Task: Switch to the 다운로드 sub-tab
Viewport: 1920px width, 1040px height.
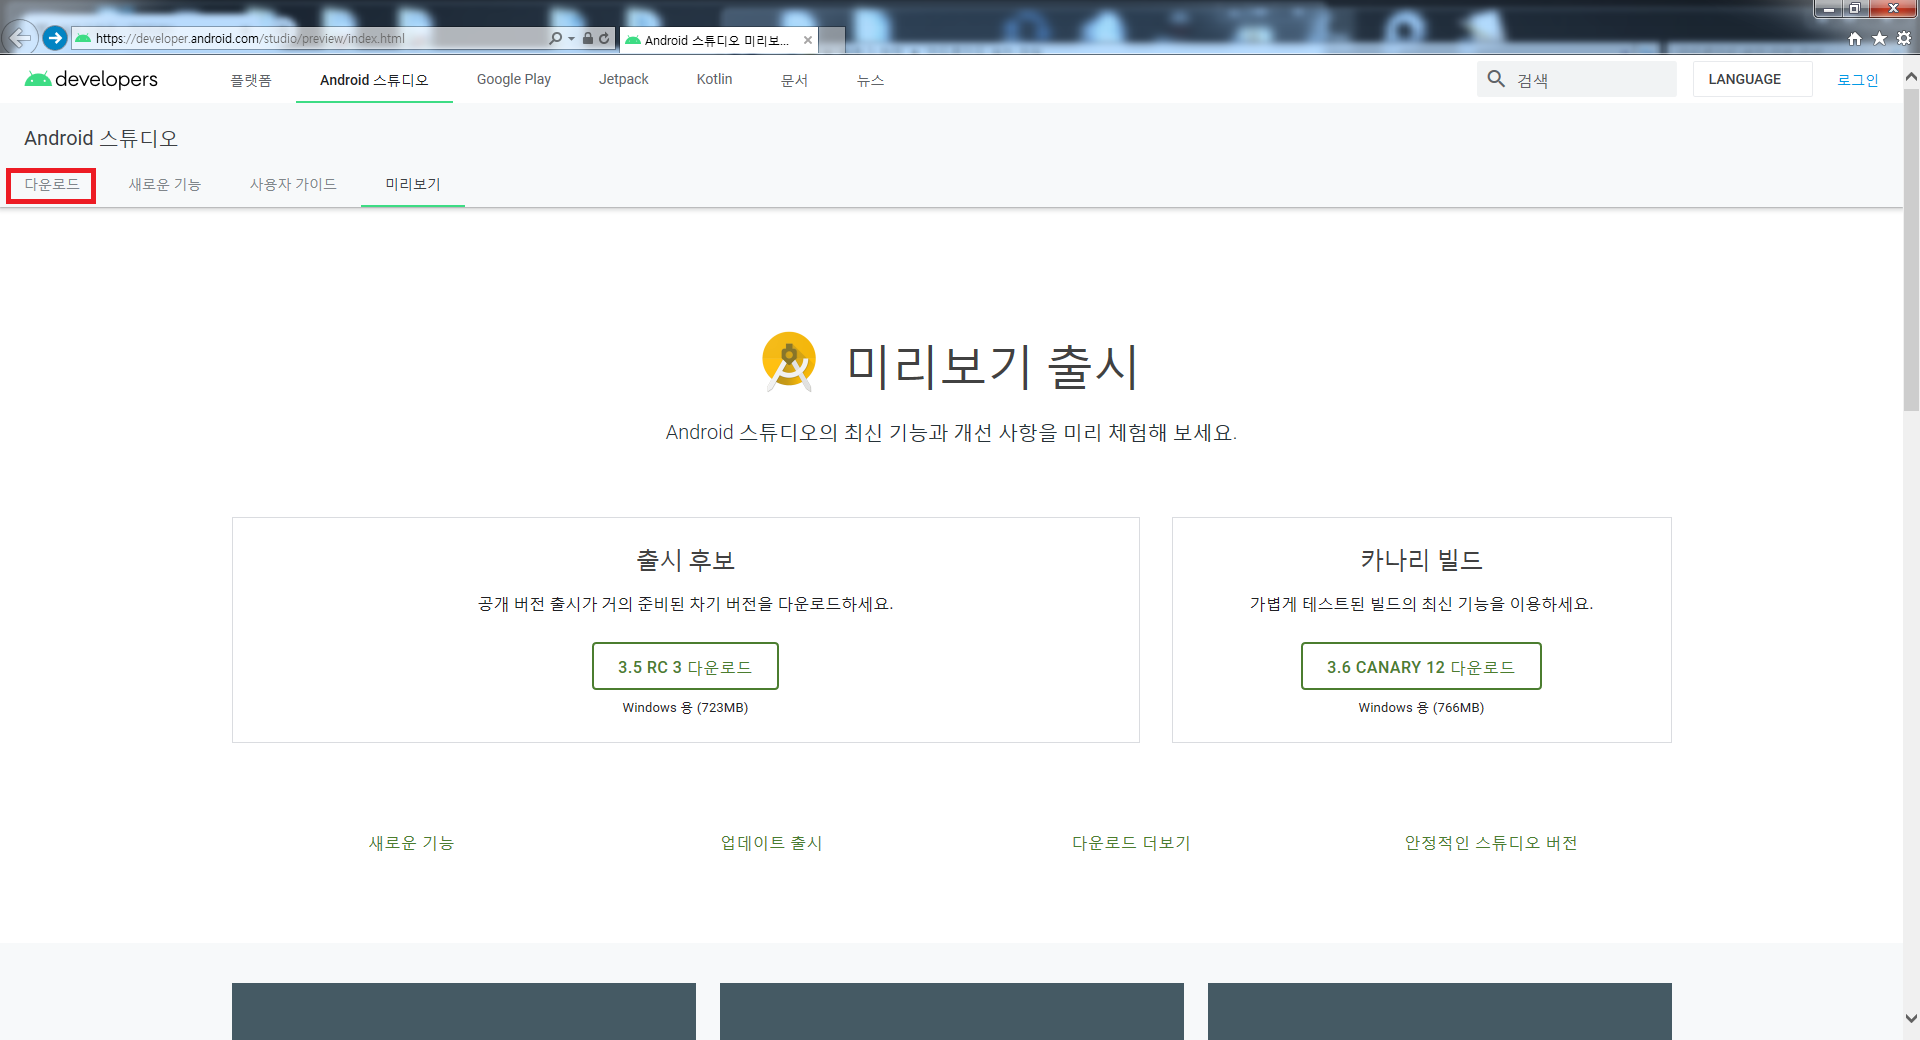Action: click(52, 185)
